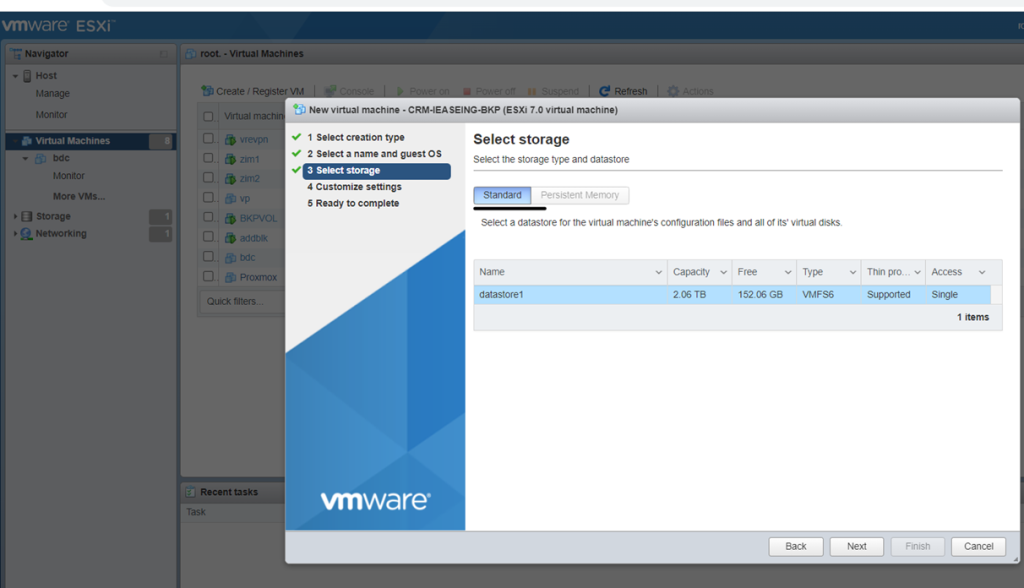Select the datastore1 row

coord(570,295)
